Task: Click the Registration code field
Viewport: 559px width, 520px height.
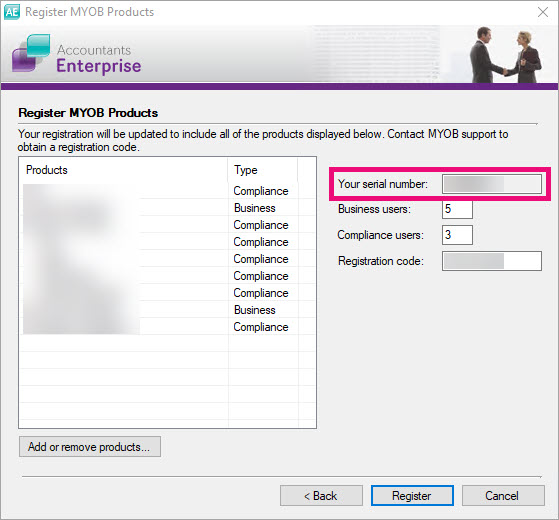Action: 492,261
